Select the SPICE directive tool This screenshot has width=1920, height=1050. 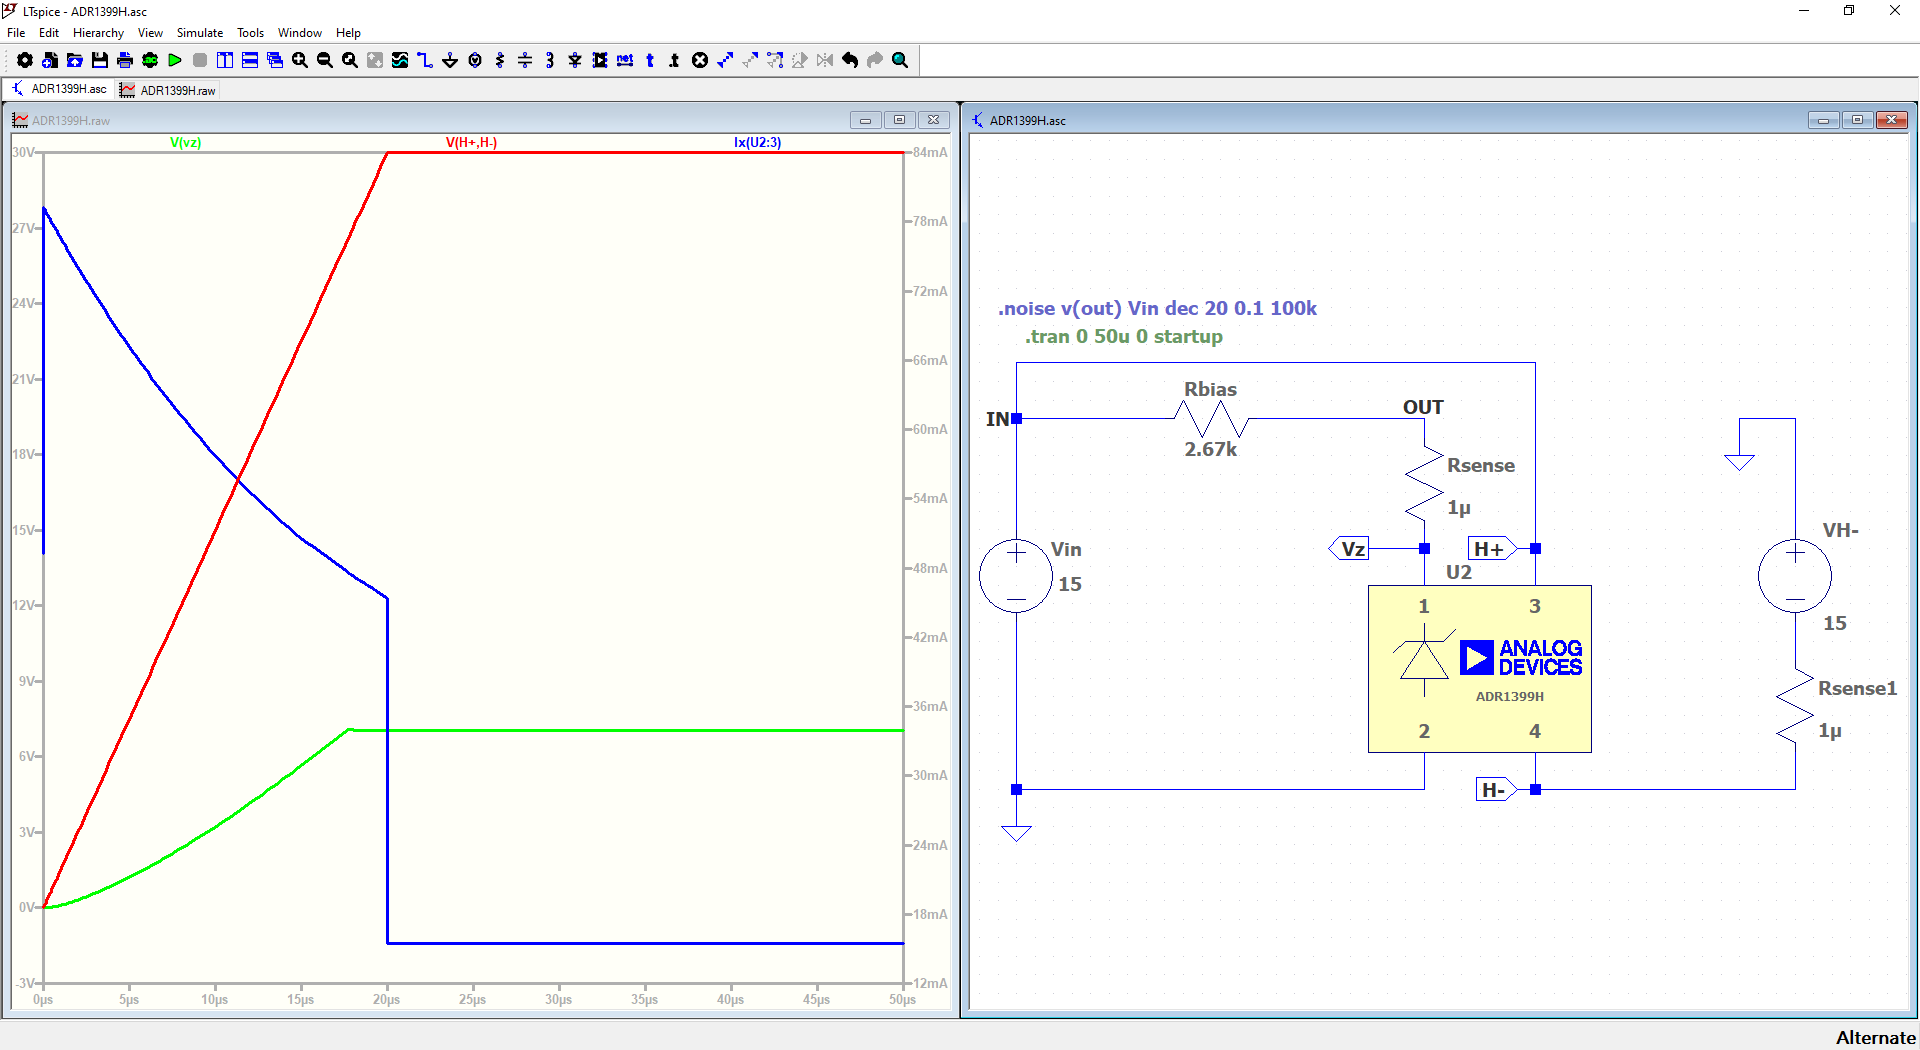click(x=675, y=60)
